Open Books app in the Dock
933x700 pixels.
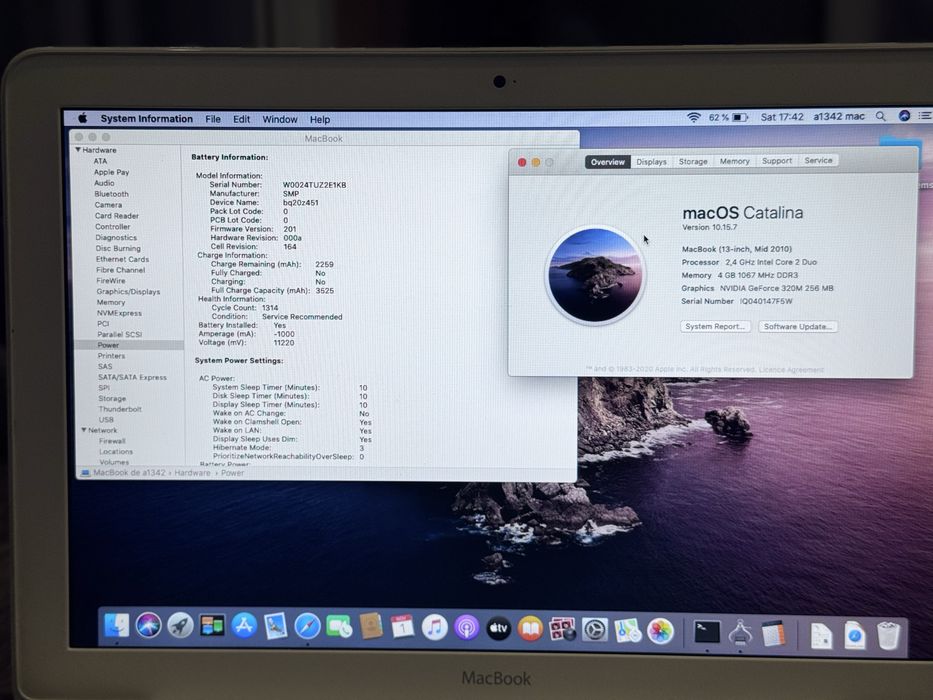click(530, 629)
